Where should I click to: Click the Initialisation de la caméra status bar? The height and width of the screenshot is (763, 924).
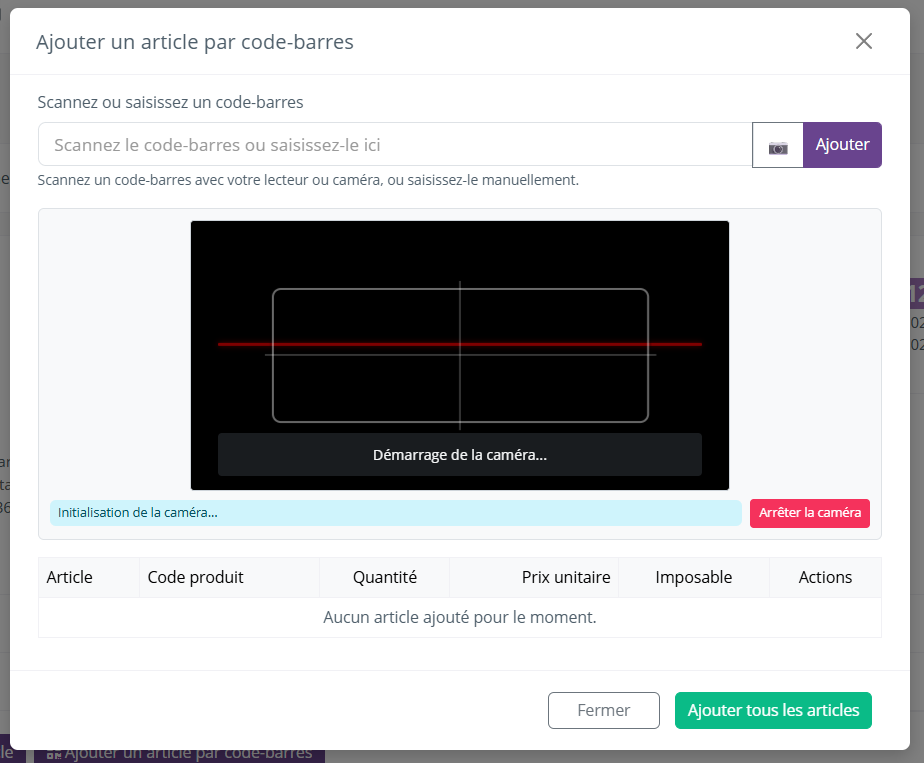[x=395, y=513]
